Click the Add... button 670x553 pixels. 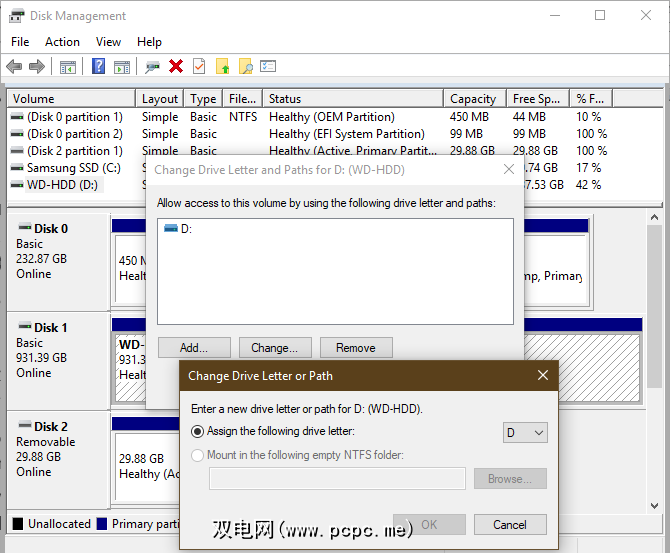click(194, 348)
